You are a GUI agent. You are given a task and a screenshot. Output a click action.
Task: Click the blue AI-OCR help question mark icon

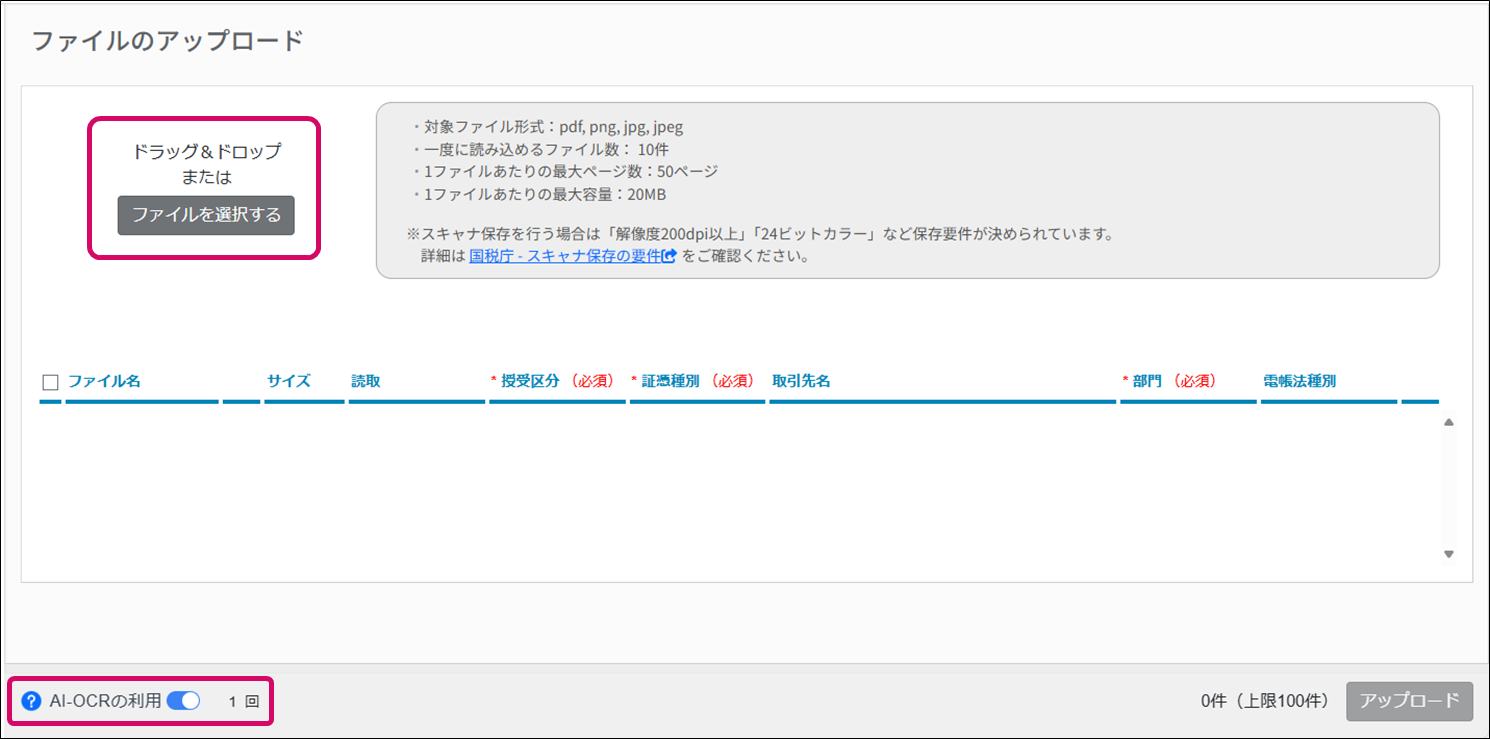tap(31, 701)
